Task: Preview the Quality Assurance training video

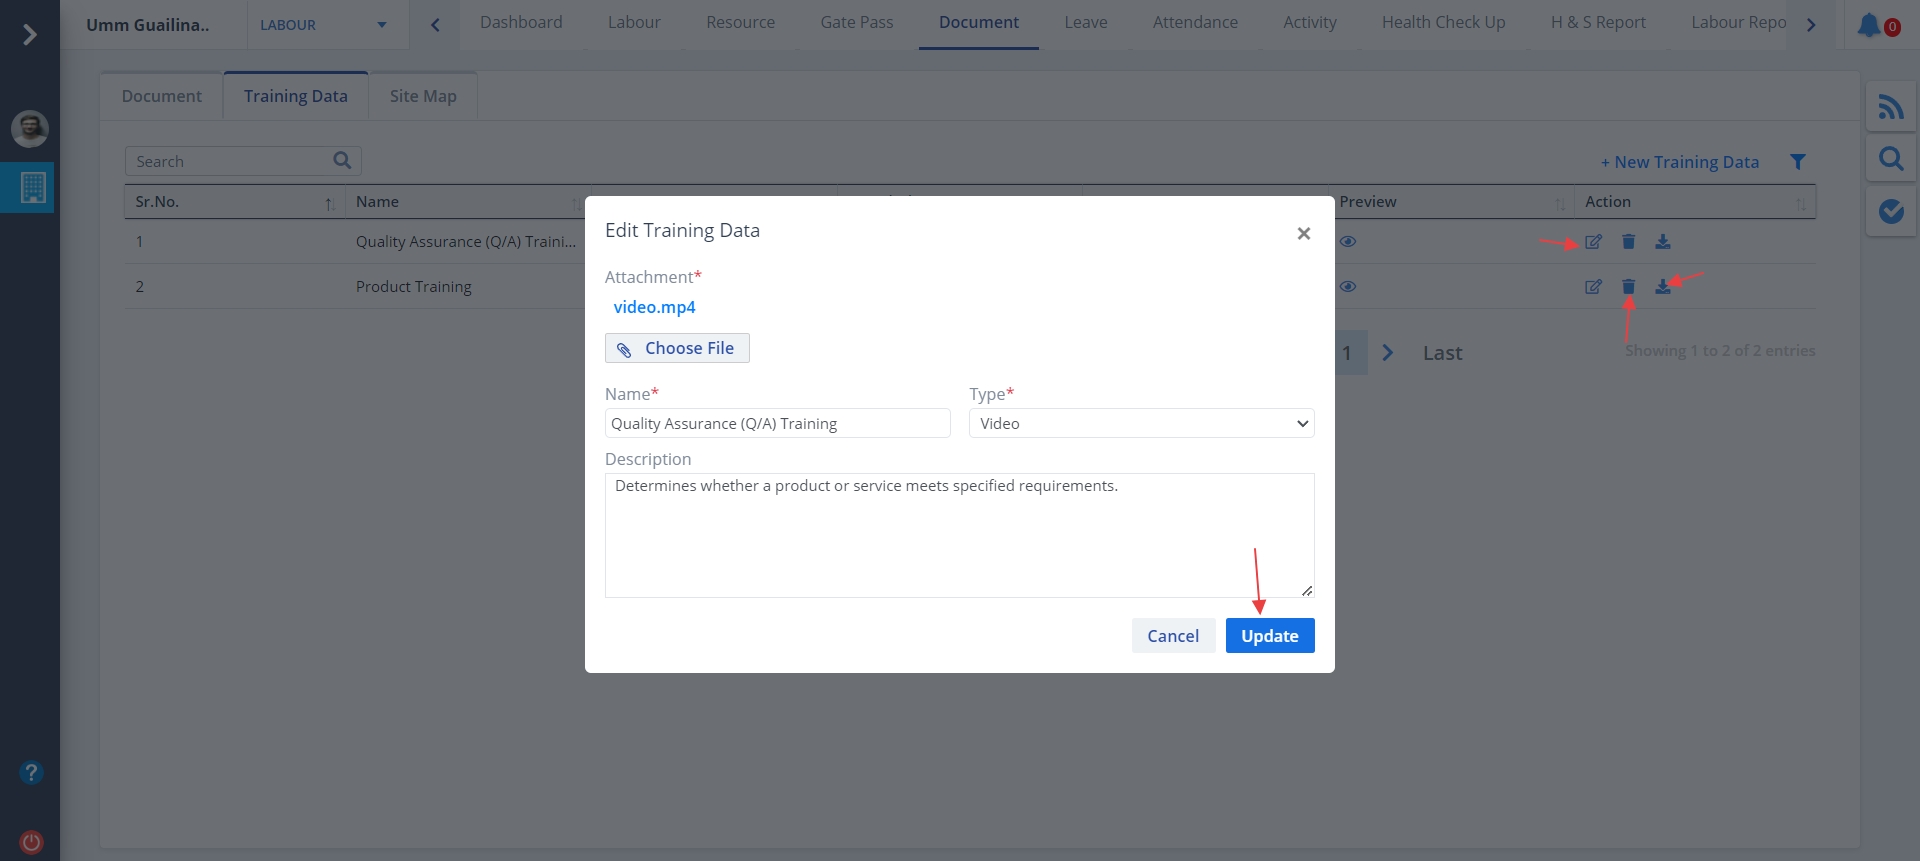Action: pyautogui.click(x=1348, y=242)
